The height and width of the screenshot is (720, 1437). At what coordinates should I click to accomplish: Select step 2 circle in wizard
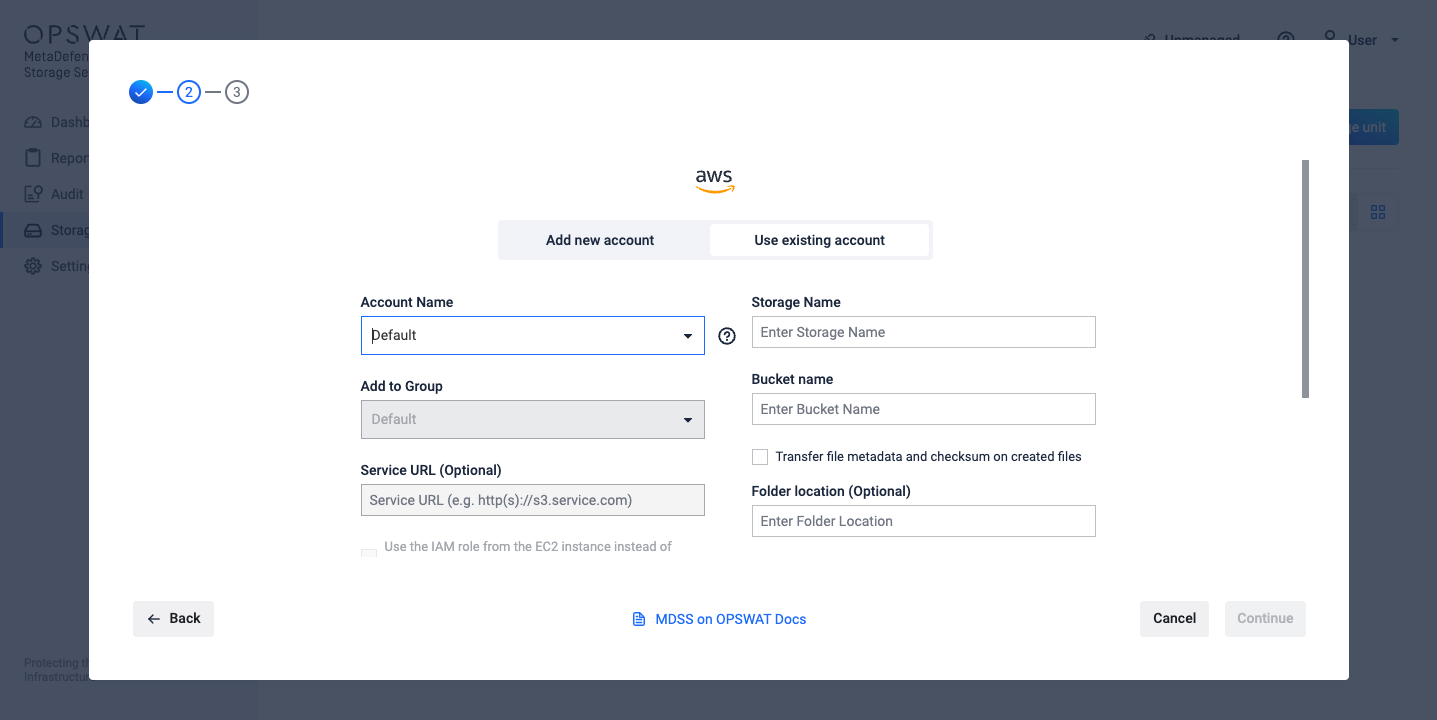(189, 92)
